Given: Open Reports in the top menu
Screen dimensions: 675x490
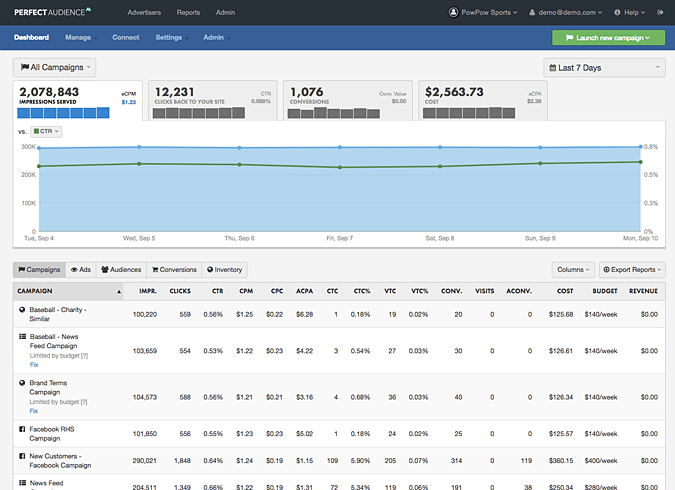Looking at the screenshot, I should pyautogui.click(x=188, y=13).
